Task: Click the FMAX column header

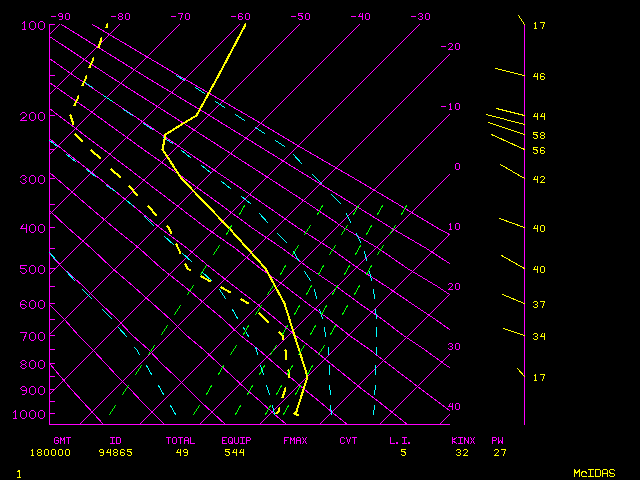Action: [x=295, y=440]
